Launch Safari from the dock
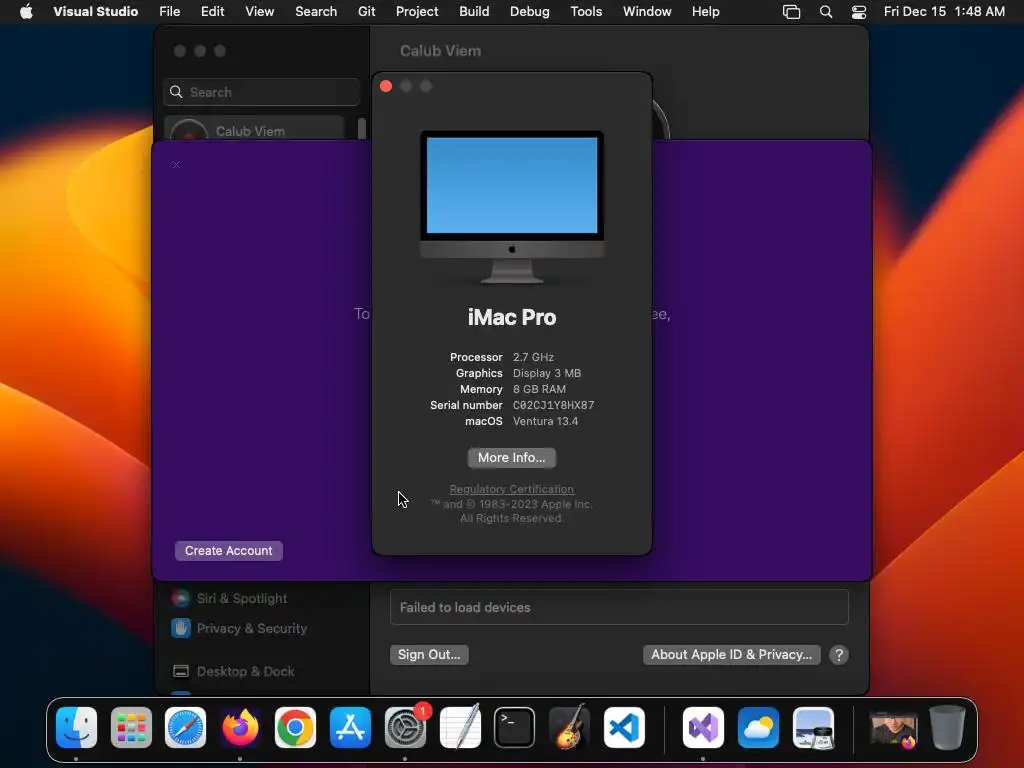1024x768 pixels. (x=185, y=727)
